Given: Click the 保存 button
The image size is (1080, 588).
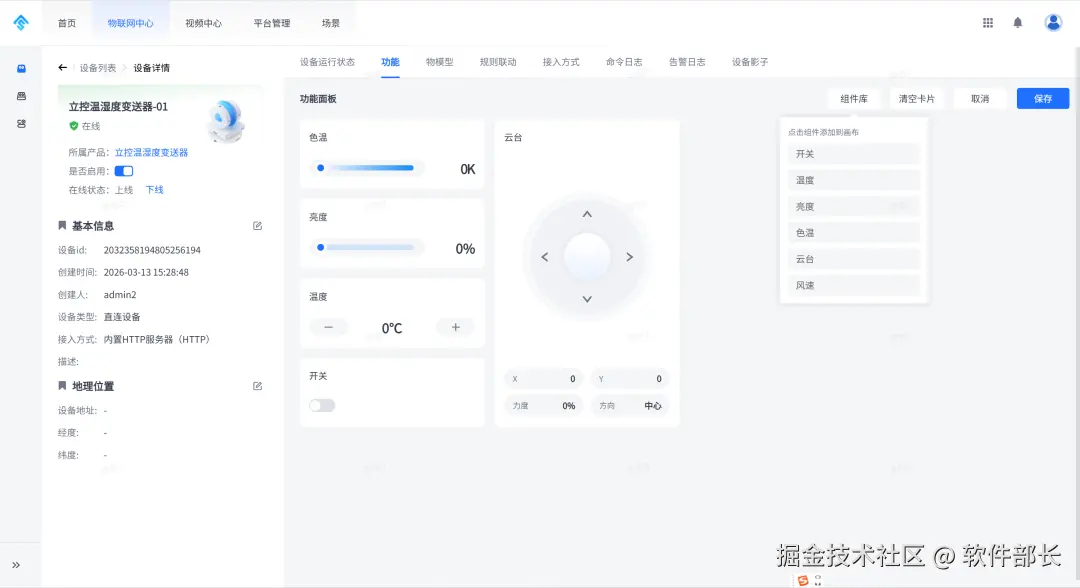Looking at the screenshot, I should [x=1042, y=98].
